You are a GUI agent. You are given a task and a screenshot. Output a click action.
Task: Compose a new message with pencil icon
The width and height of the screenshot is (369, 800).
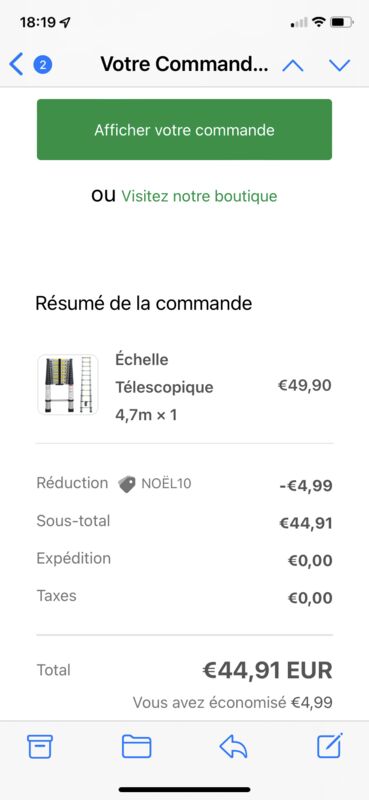click(330, 745)
